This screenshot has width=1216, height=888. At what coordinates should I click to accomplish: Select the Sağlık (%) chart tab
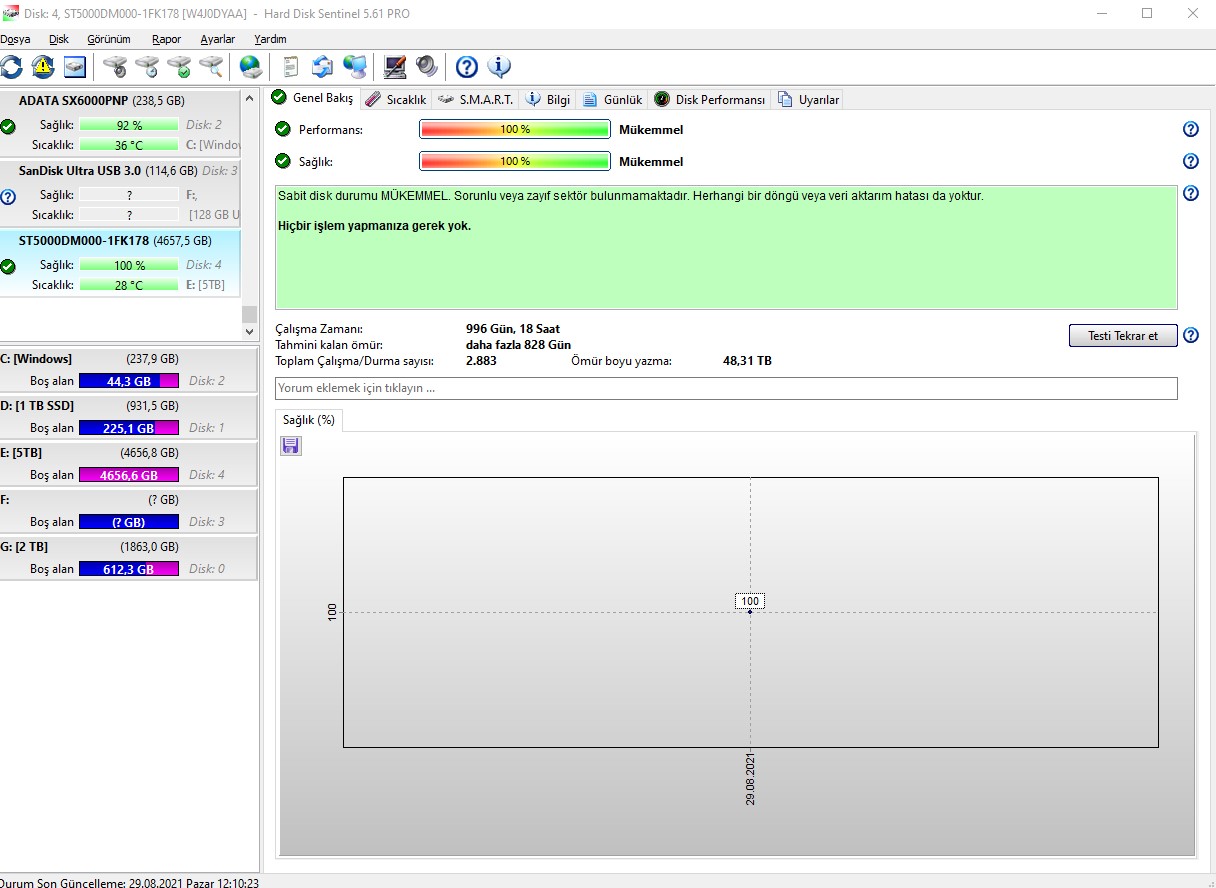click(x=309, y=420)
